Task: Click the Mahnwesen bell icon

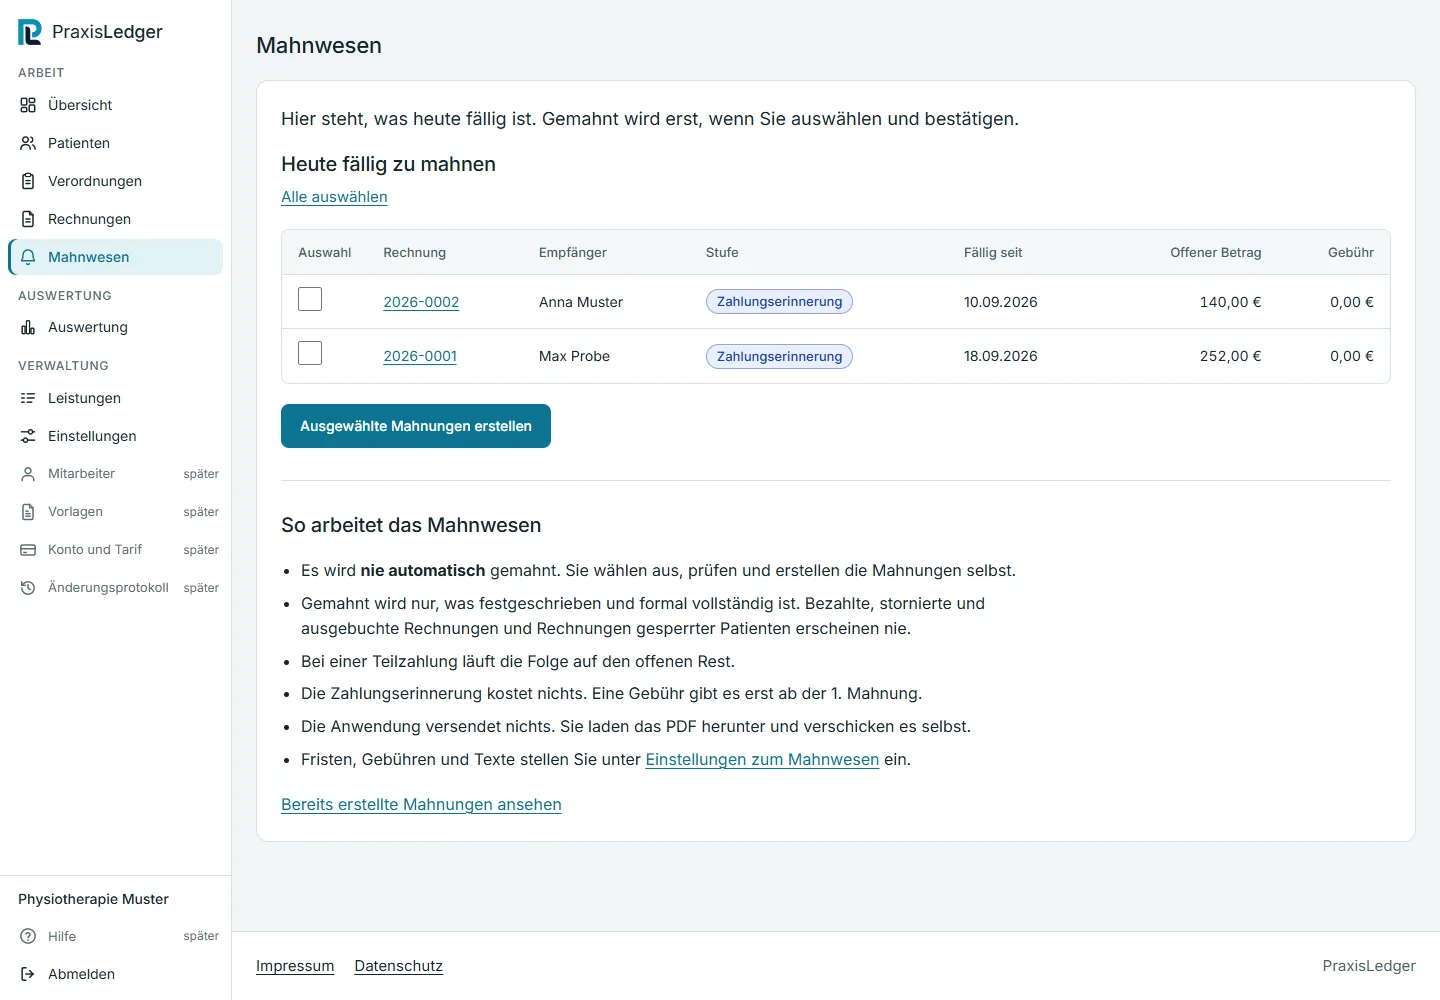Action: [28, 257]
